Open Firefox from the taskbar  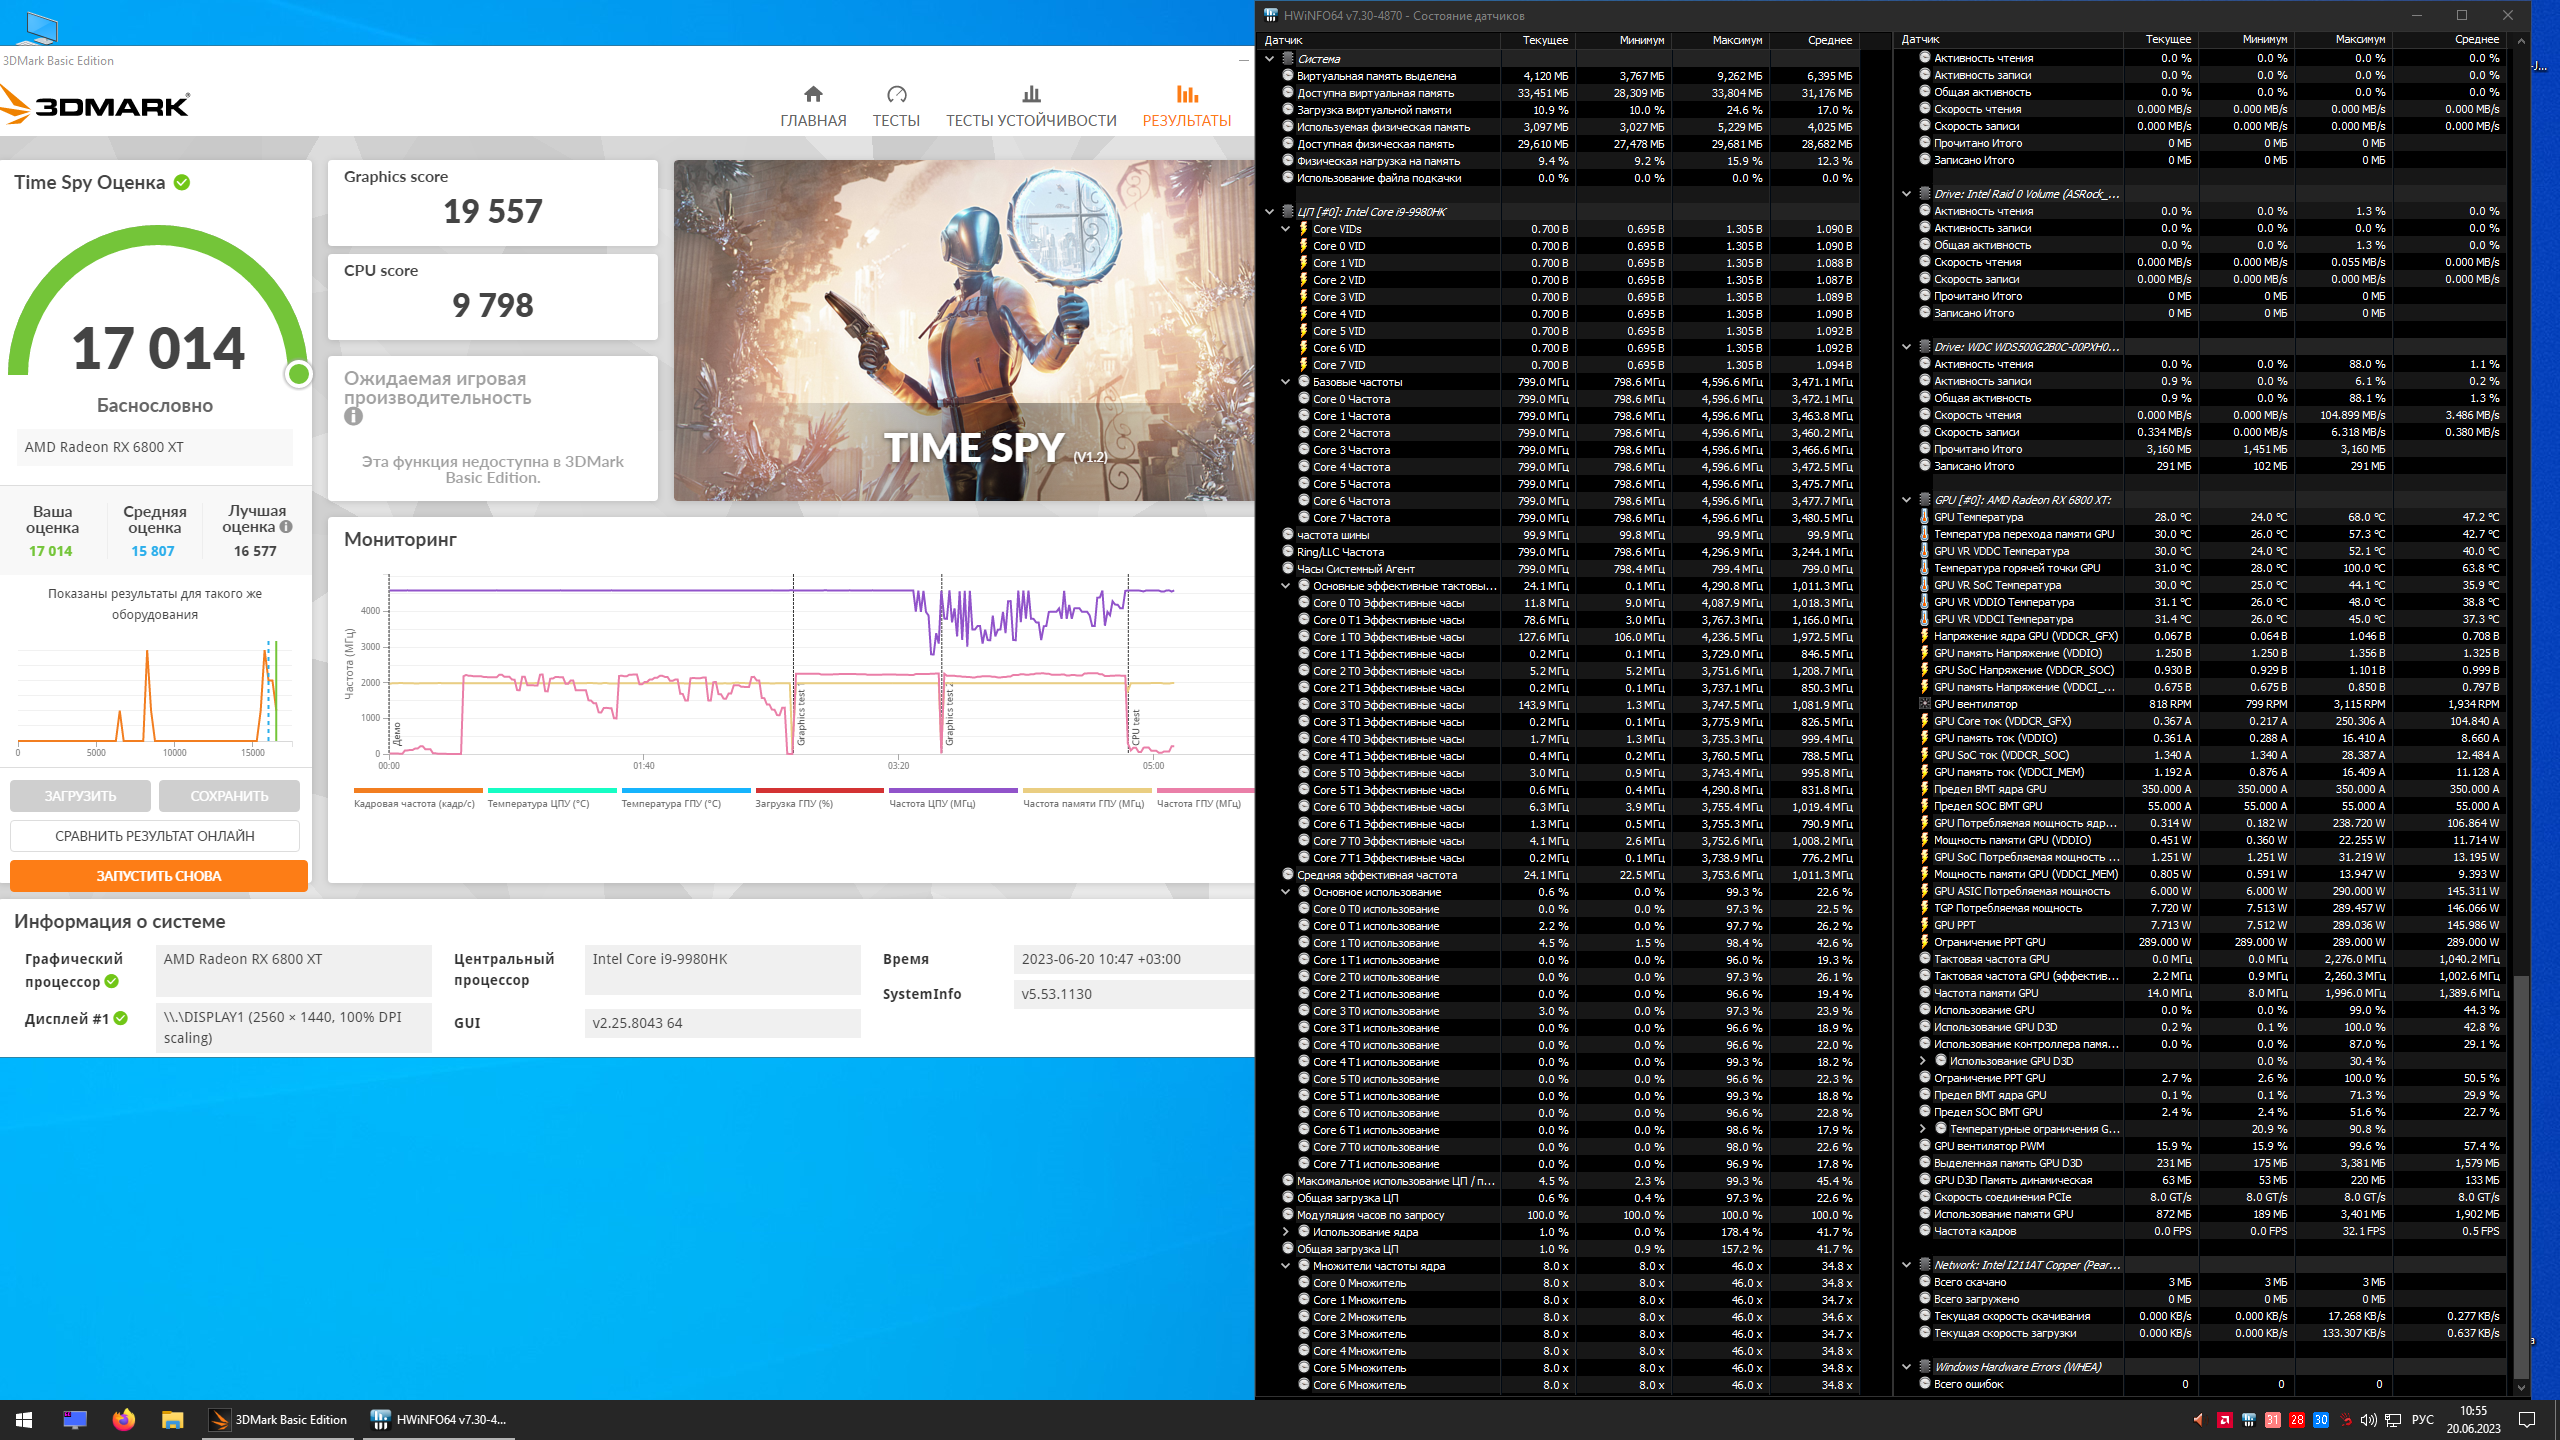click(123, 1419)
